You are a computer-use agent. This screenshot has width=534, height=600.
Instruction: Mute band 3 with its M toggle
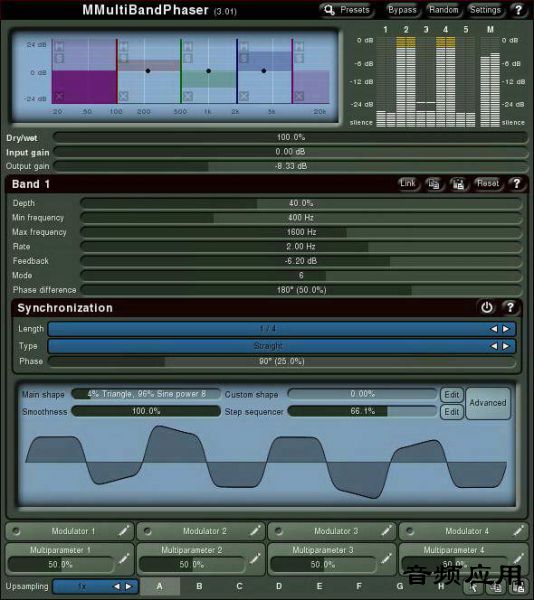pos(187,47)
